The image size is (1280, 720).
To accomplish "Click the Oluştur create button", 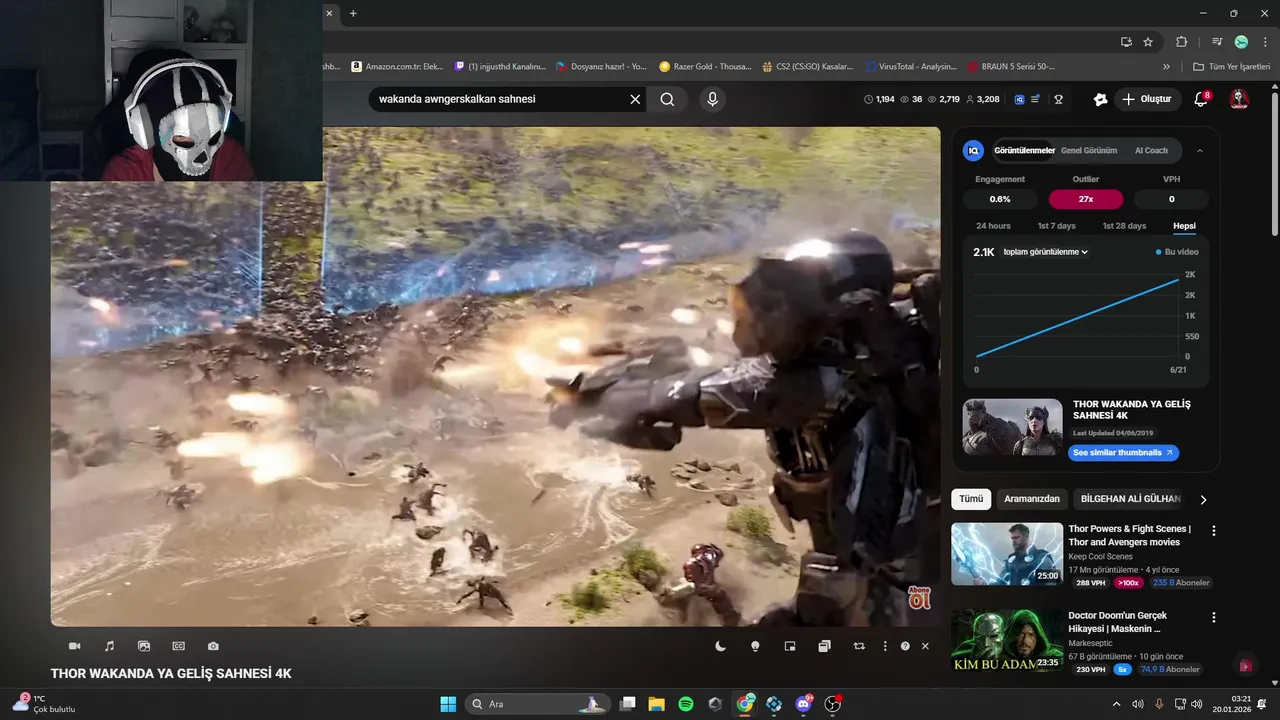I will click(x=1146, y=99).
